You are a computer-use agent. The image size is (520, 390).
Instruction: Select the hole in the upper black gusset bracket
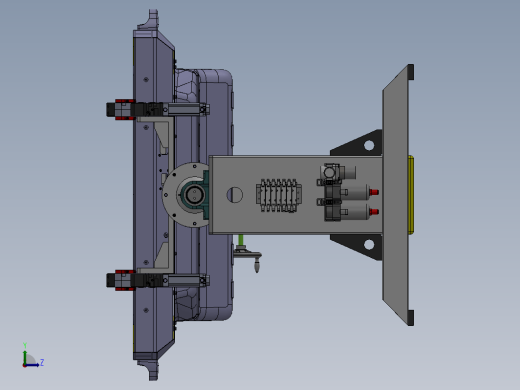369,145
